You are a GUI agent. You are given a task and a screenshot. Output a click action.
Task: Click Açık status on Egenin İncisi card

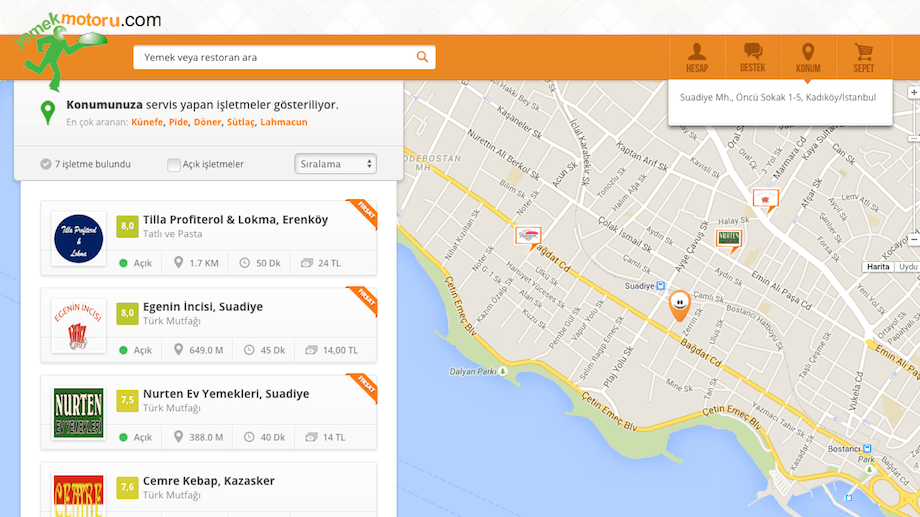[136, 350]
